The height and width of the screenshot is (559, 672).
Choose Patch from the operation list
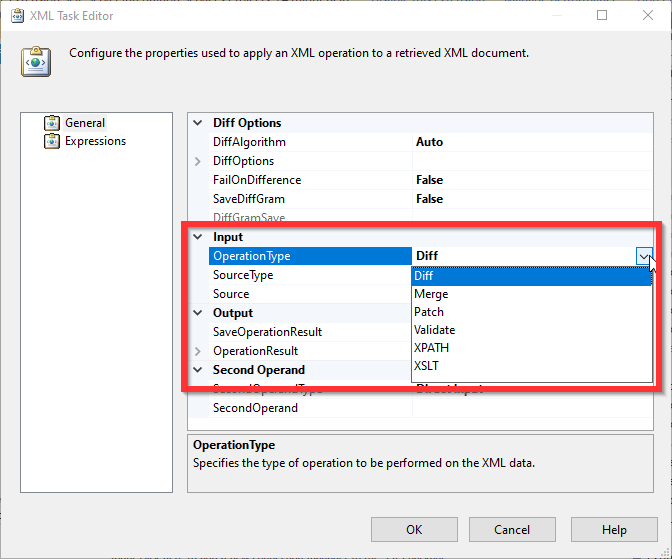[x=429, y=312]
